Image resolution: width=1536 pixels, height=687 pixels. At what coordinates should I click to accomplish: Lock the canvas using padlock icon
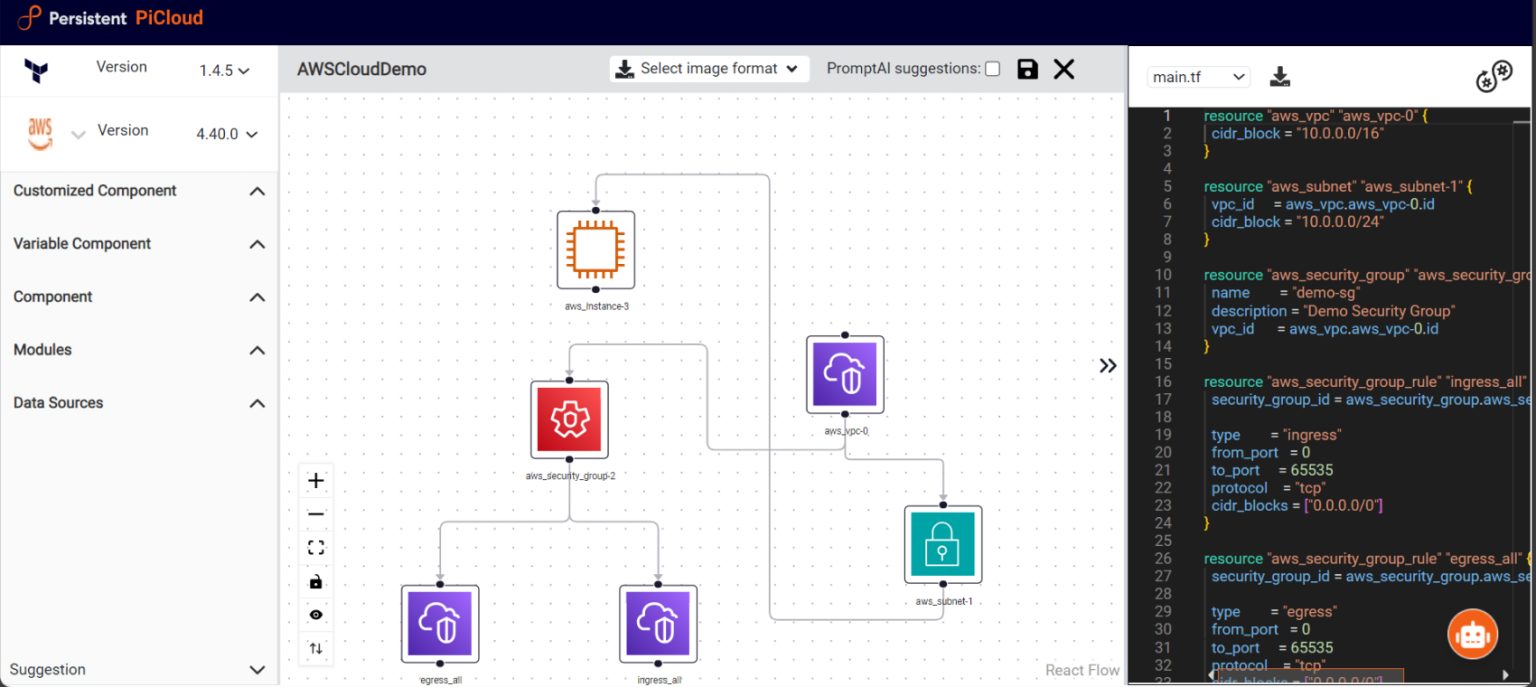(316, 580)
